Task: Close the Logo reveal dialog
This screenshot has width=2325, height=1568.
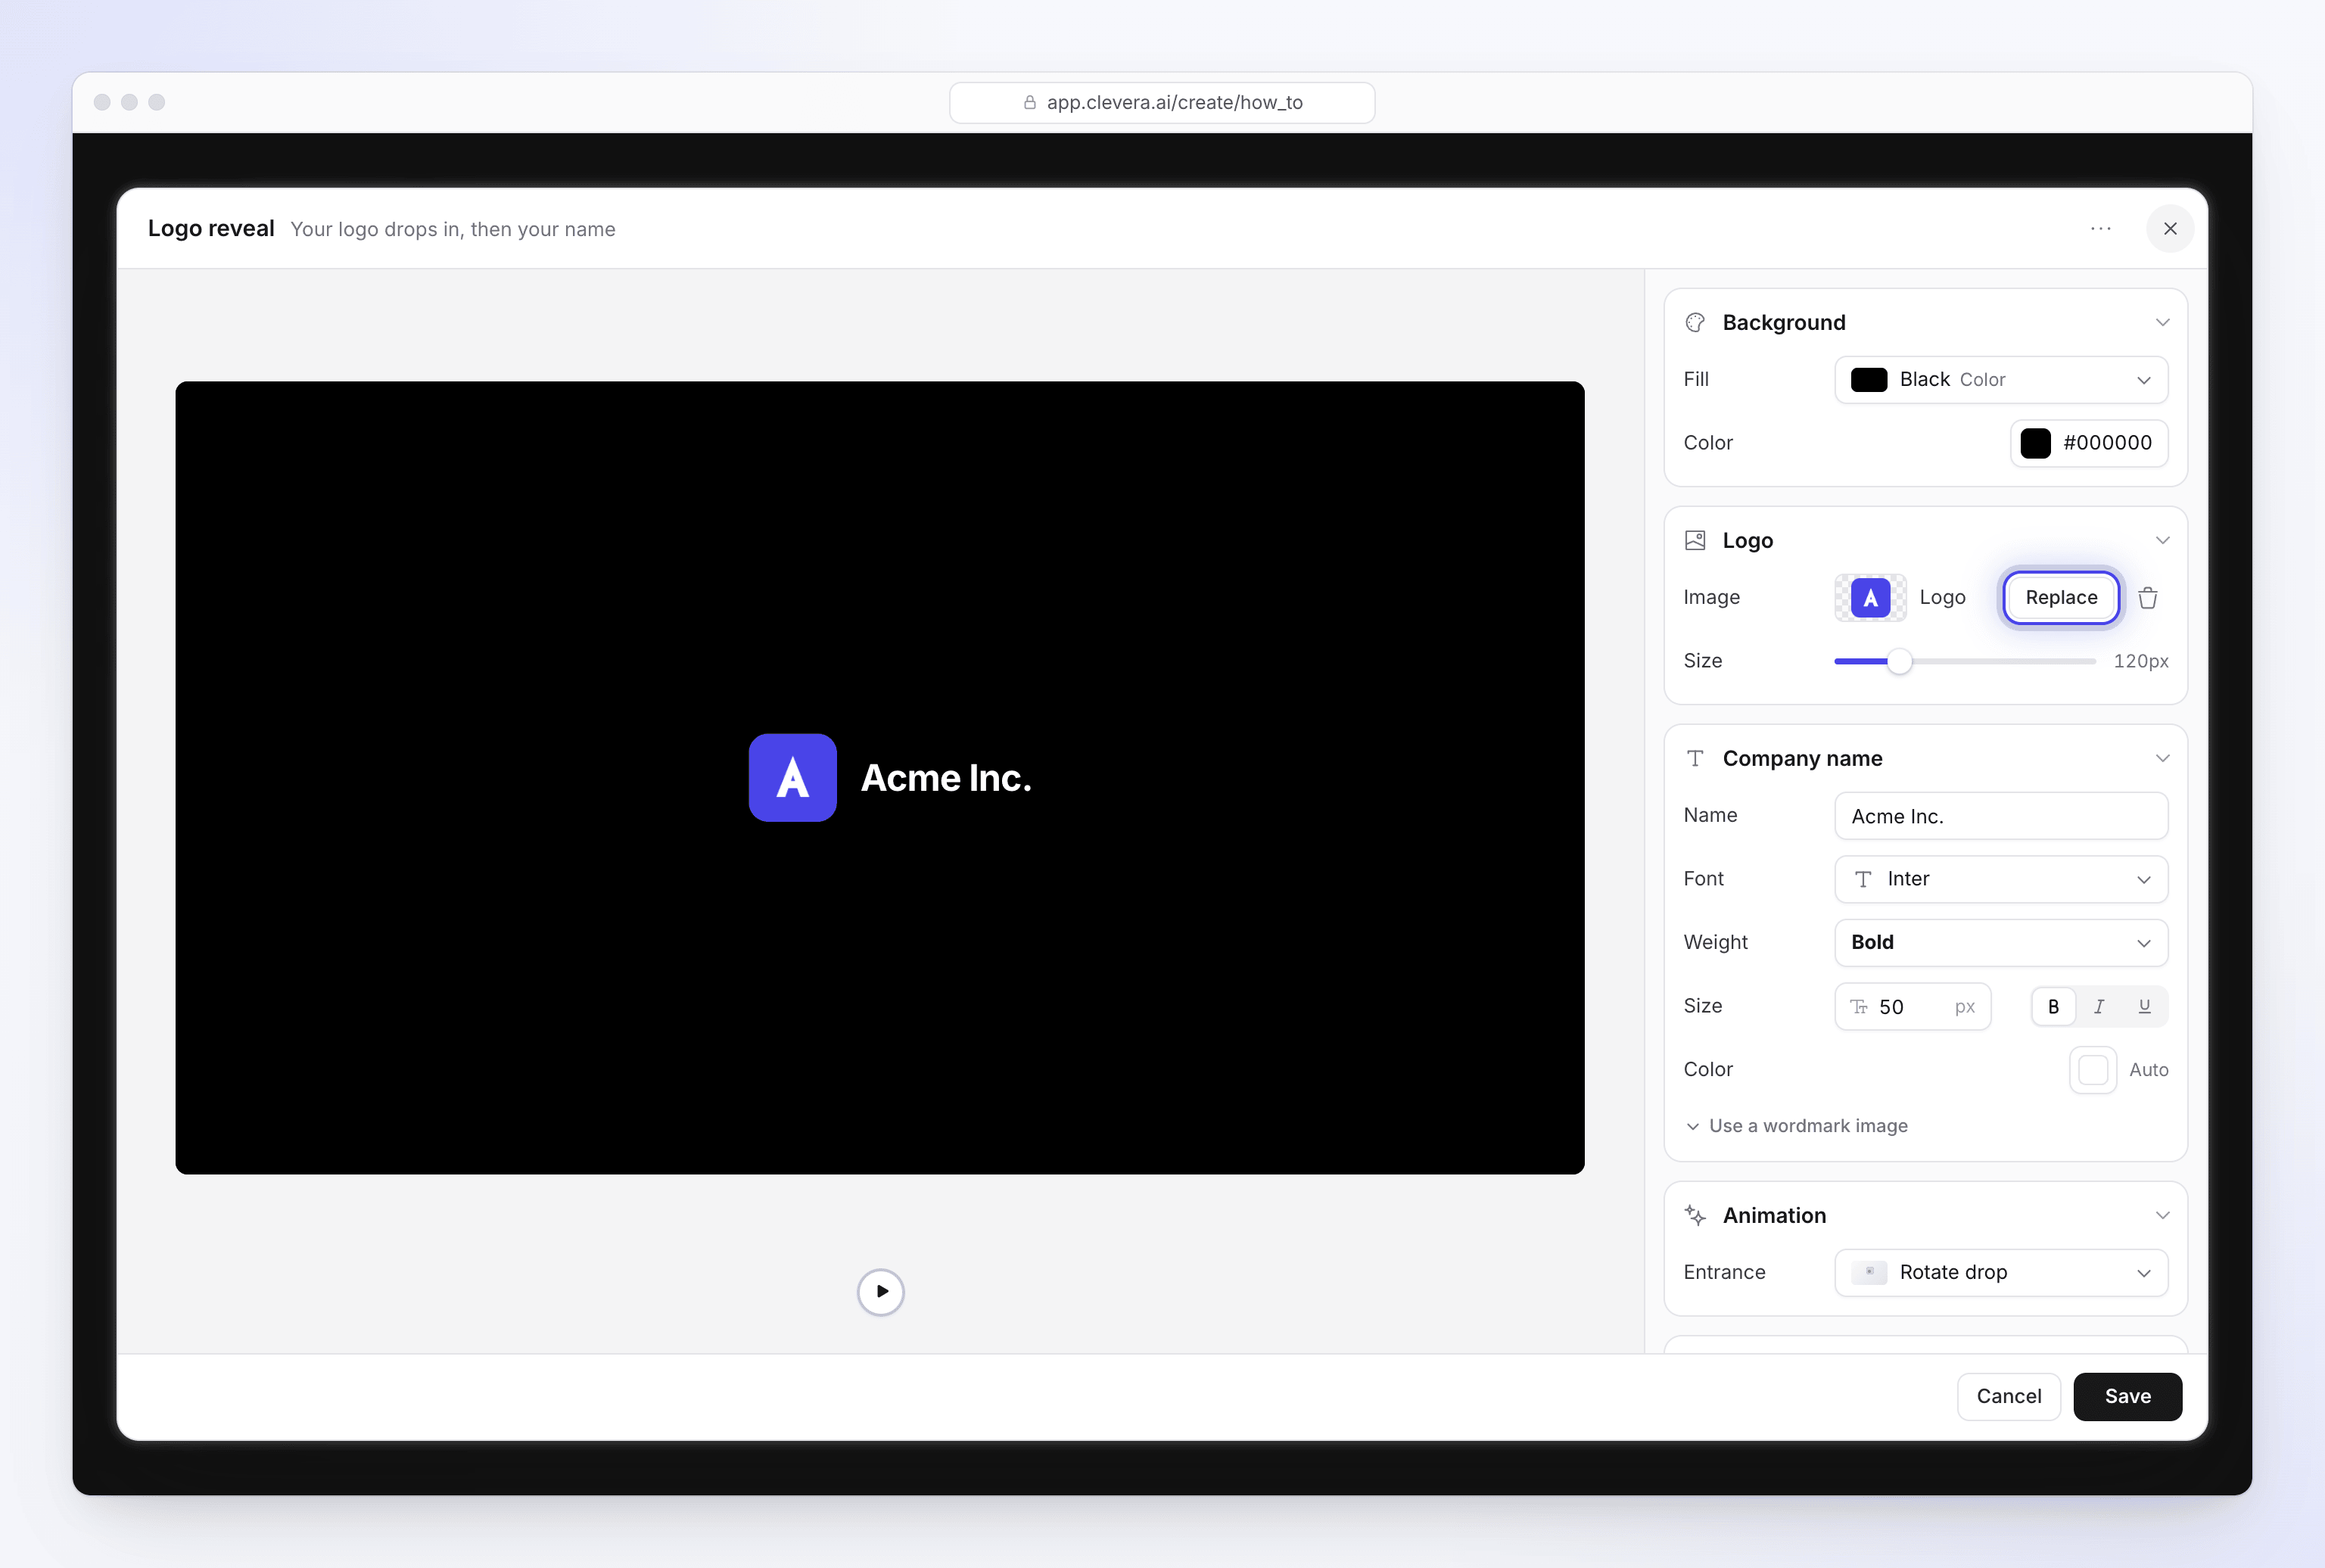Action: [2170, 229]
